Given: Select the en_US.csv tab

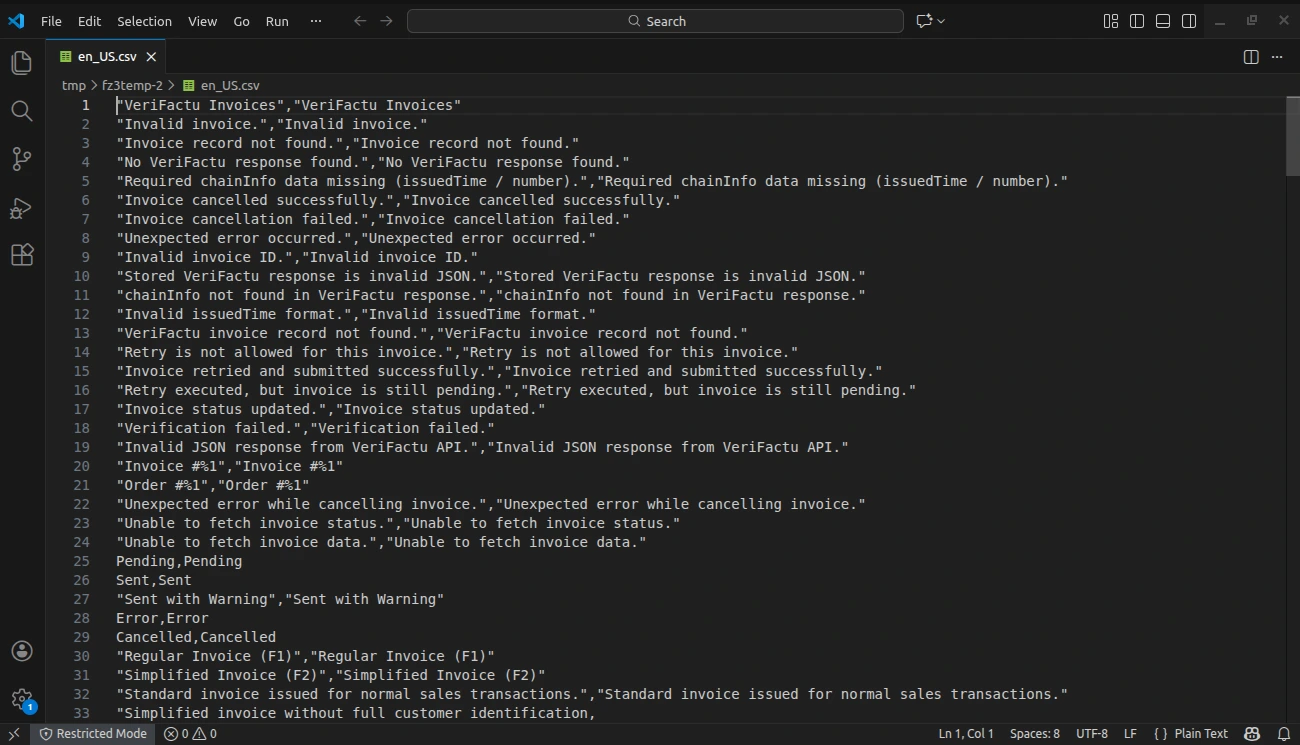Looking at the screenshot, I should (105, 56).
